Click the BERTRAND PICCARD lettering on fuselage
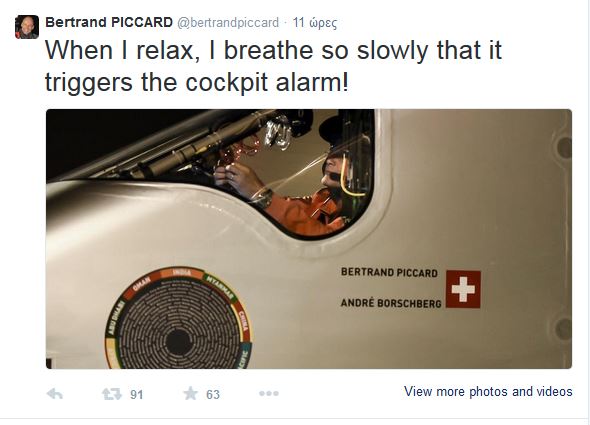 (389, 273)
